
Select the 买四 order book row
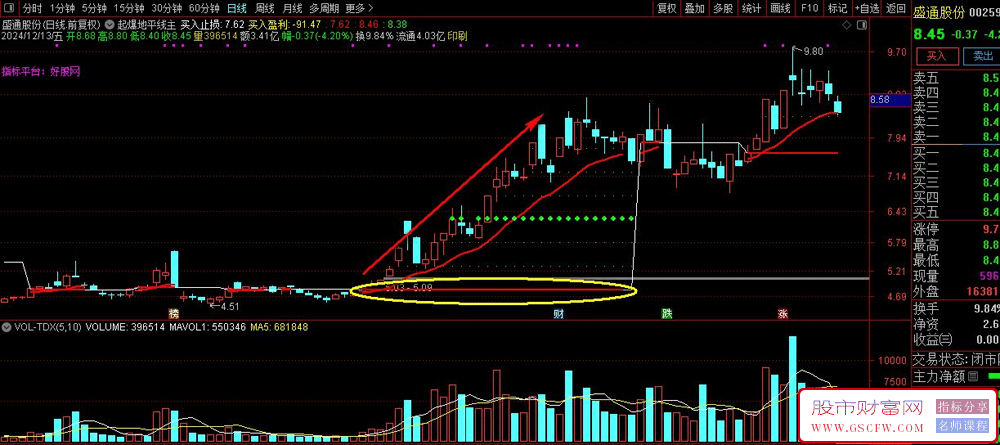point(956,197)
